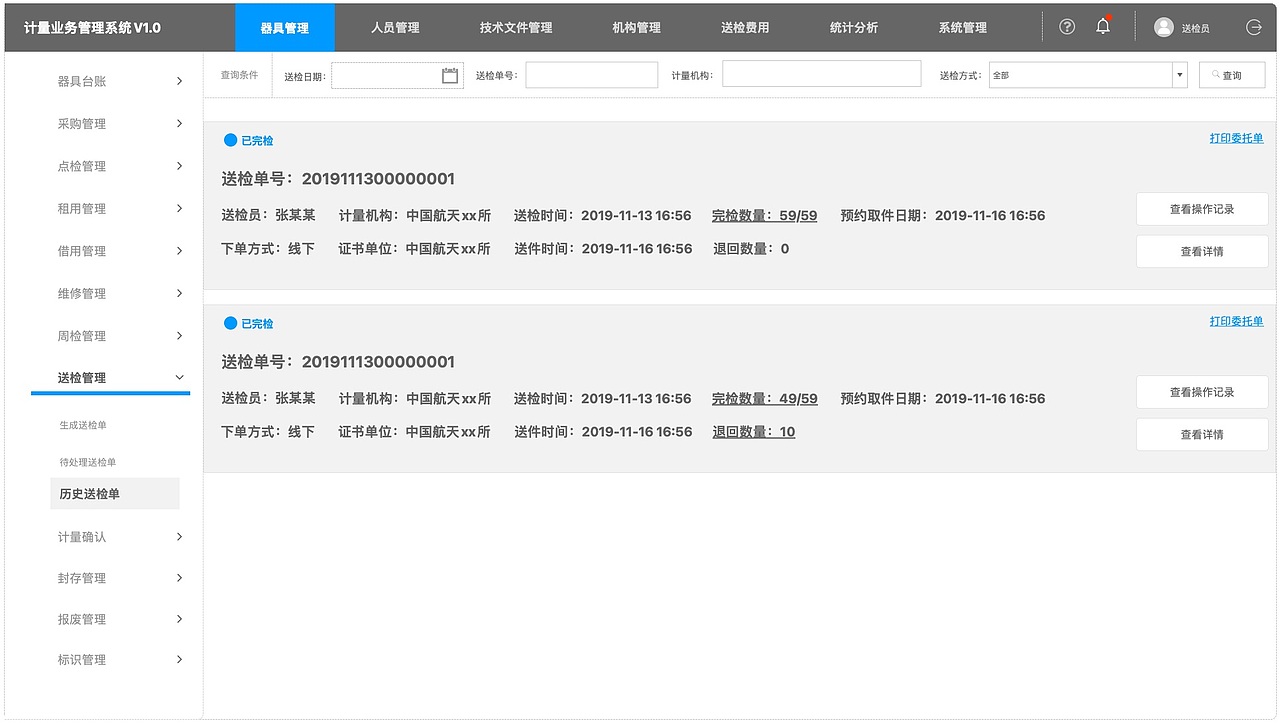Open the calendar picker for 送检日期
Screen dimensions: 1280x723
click(x=450, y=75)
